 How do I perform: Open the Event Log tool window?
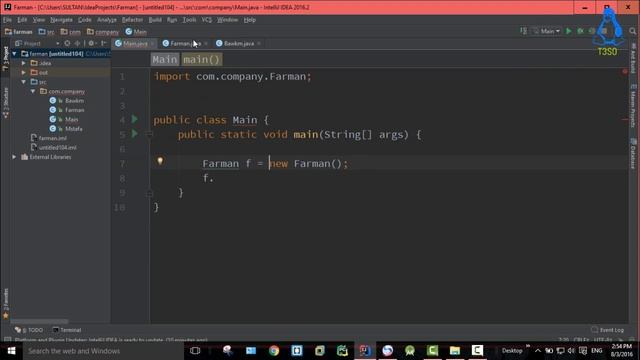607,330
